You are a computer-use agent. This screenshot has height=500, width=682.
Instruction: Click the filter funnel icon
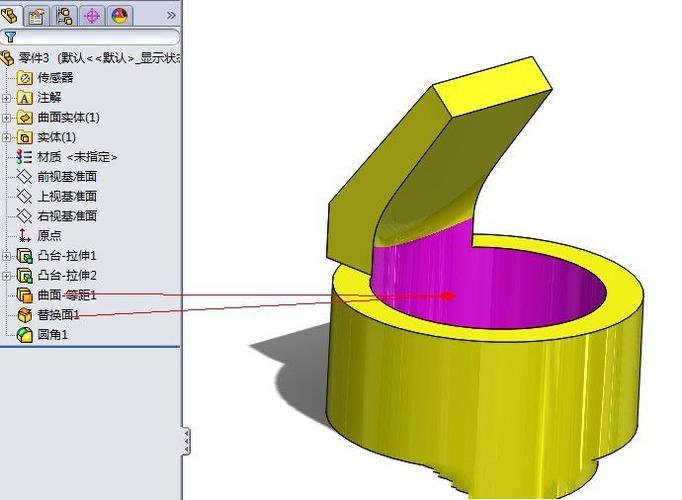(x=10, y=37)
